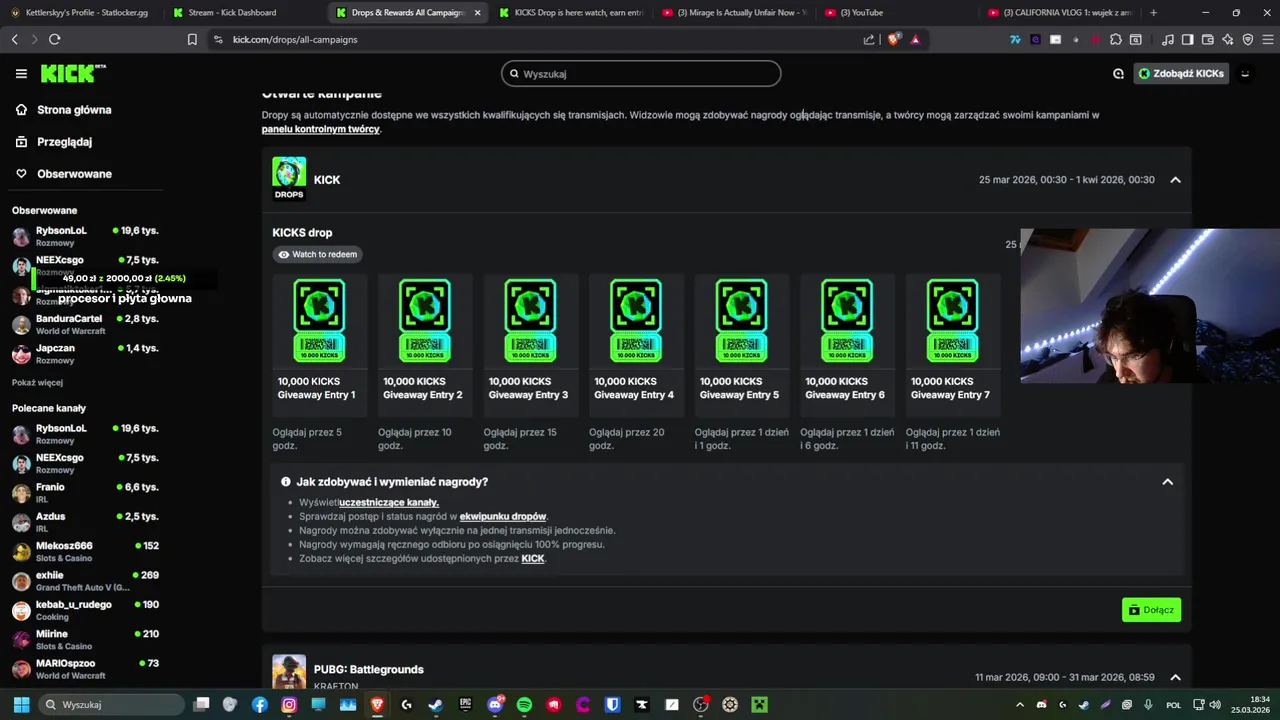Open the Brave Shields lion icon
This screenshot has height=720, width=1280.
(x=895, y=39)
